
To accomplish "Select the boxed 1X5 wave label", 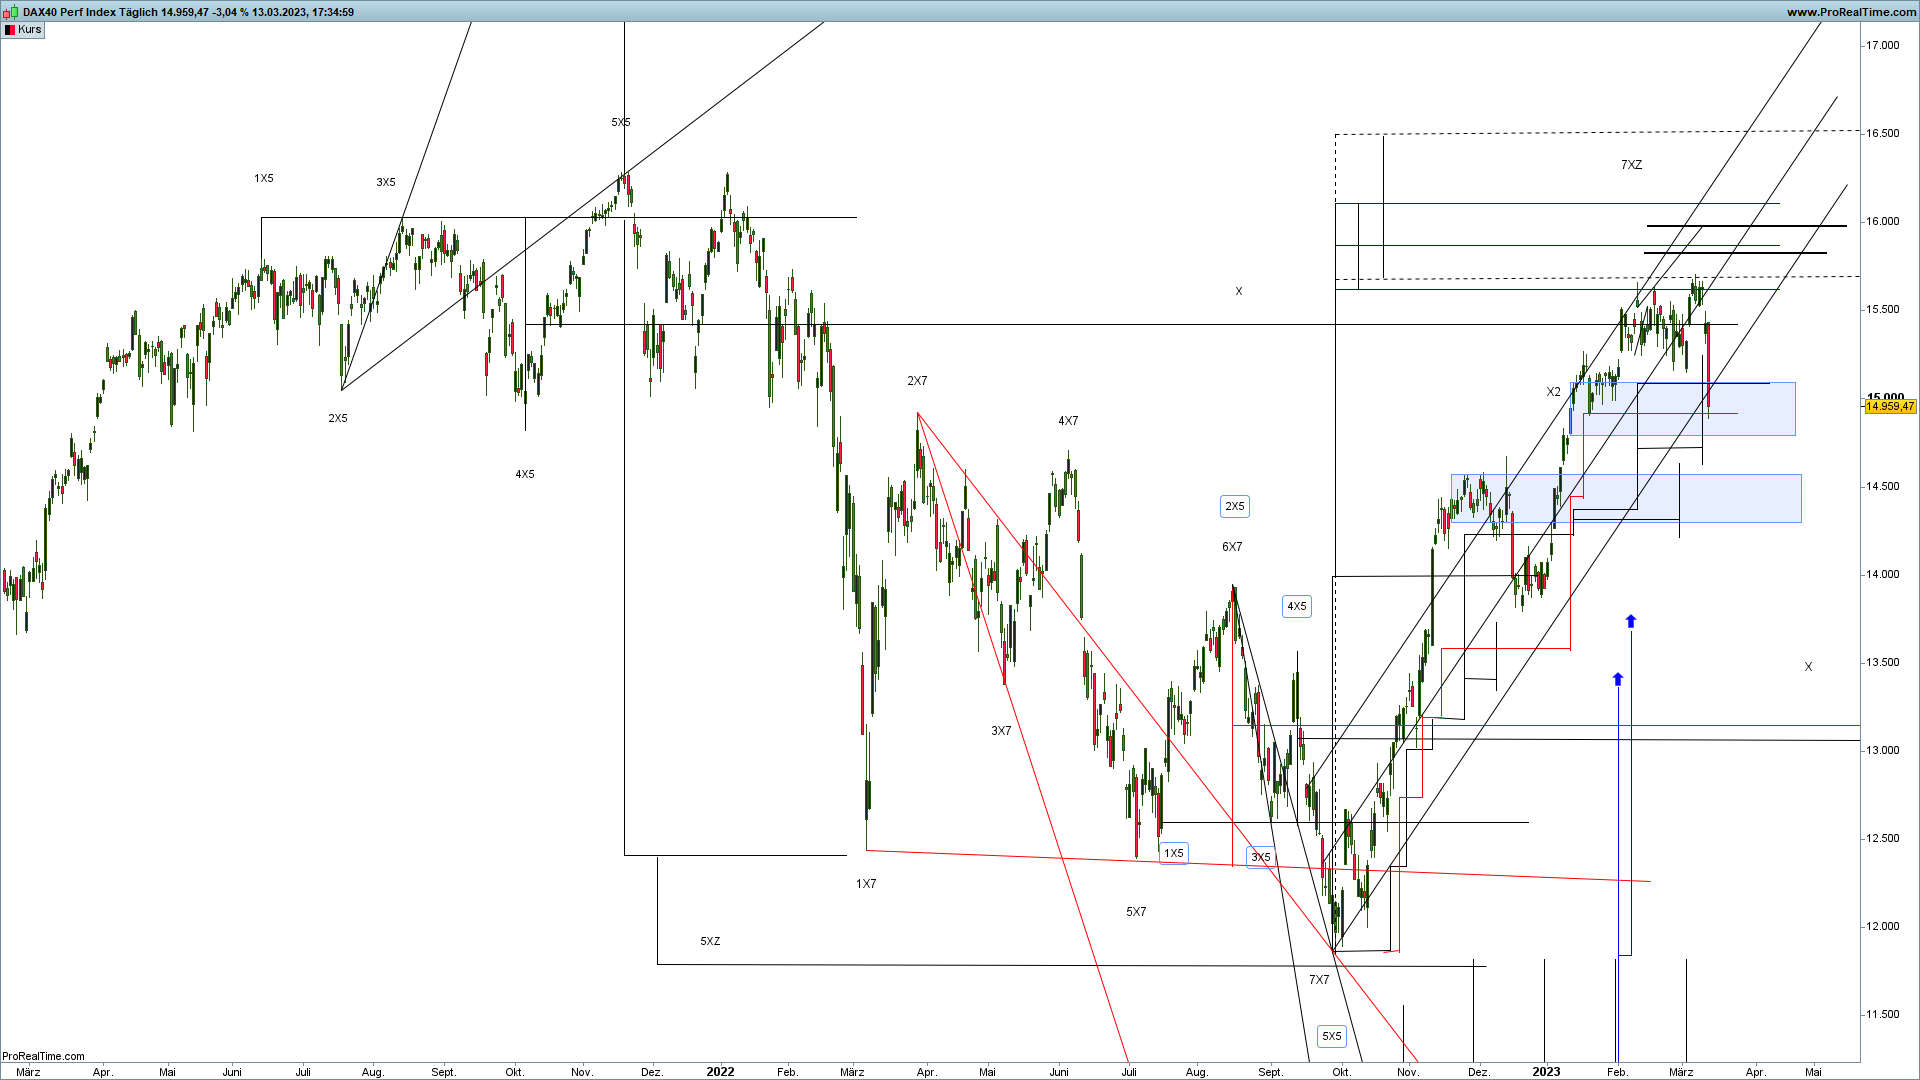I will pyautogui.click(x=1174, y=853).
